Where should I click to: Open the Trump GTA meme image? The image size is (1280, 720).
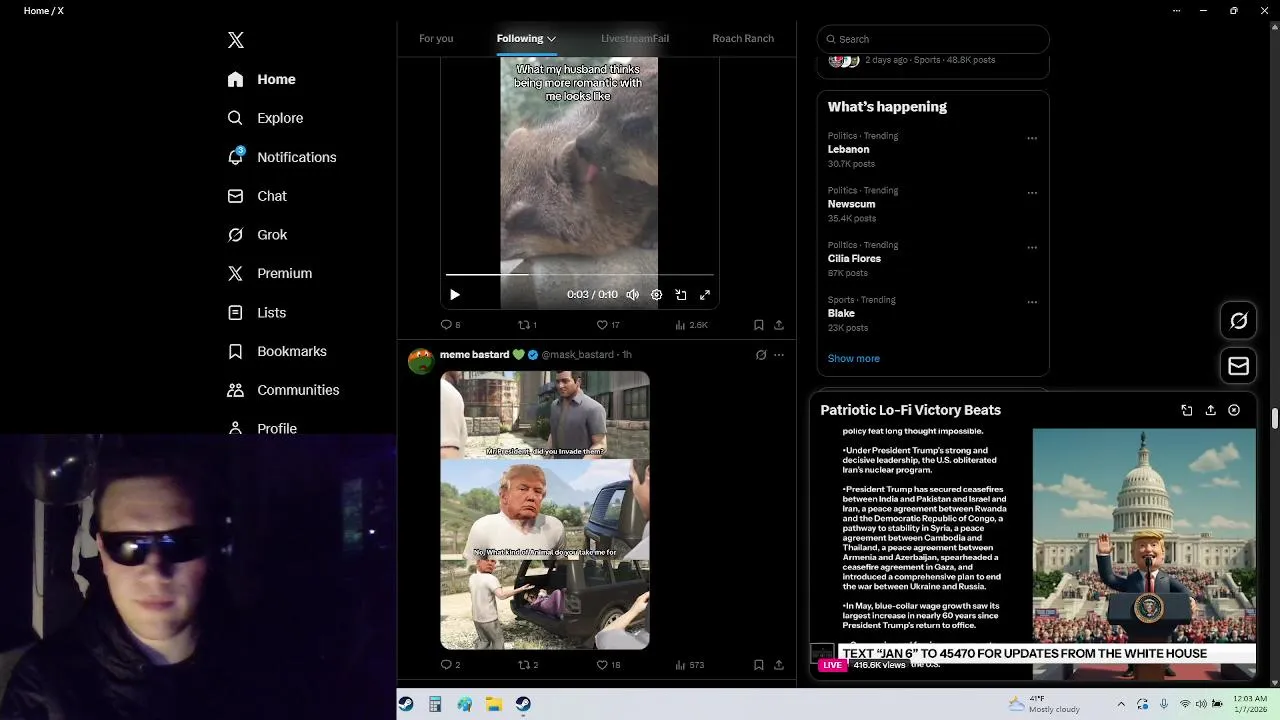tap(545, 510)
